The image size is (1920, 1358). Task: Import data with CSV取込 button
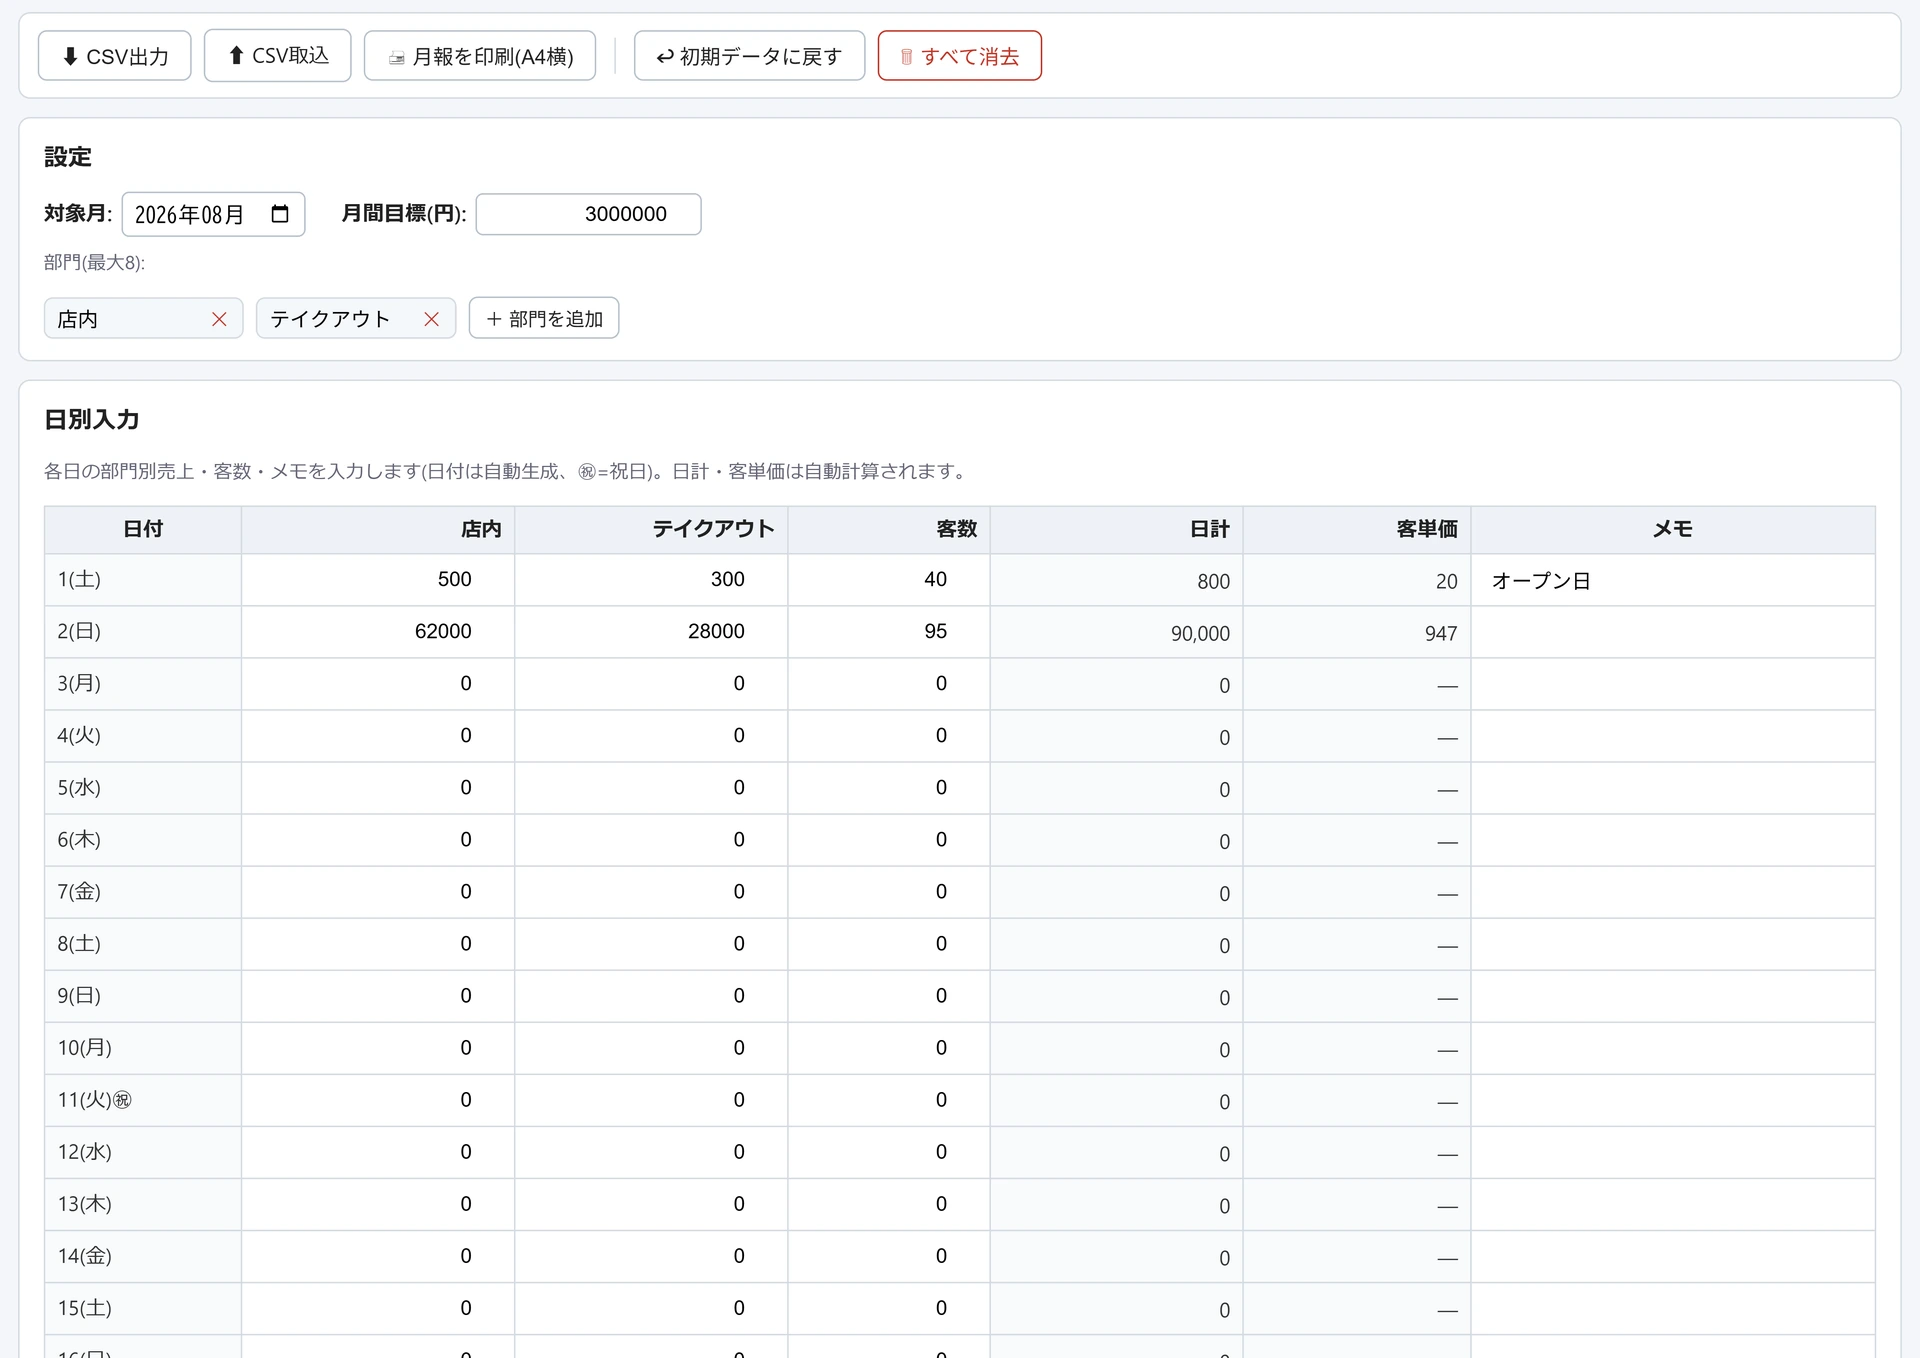tap(277, 56)
